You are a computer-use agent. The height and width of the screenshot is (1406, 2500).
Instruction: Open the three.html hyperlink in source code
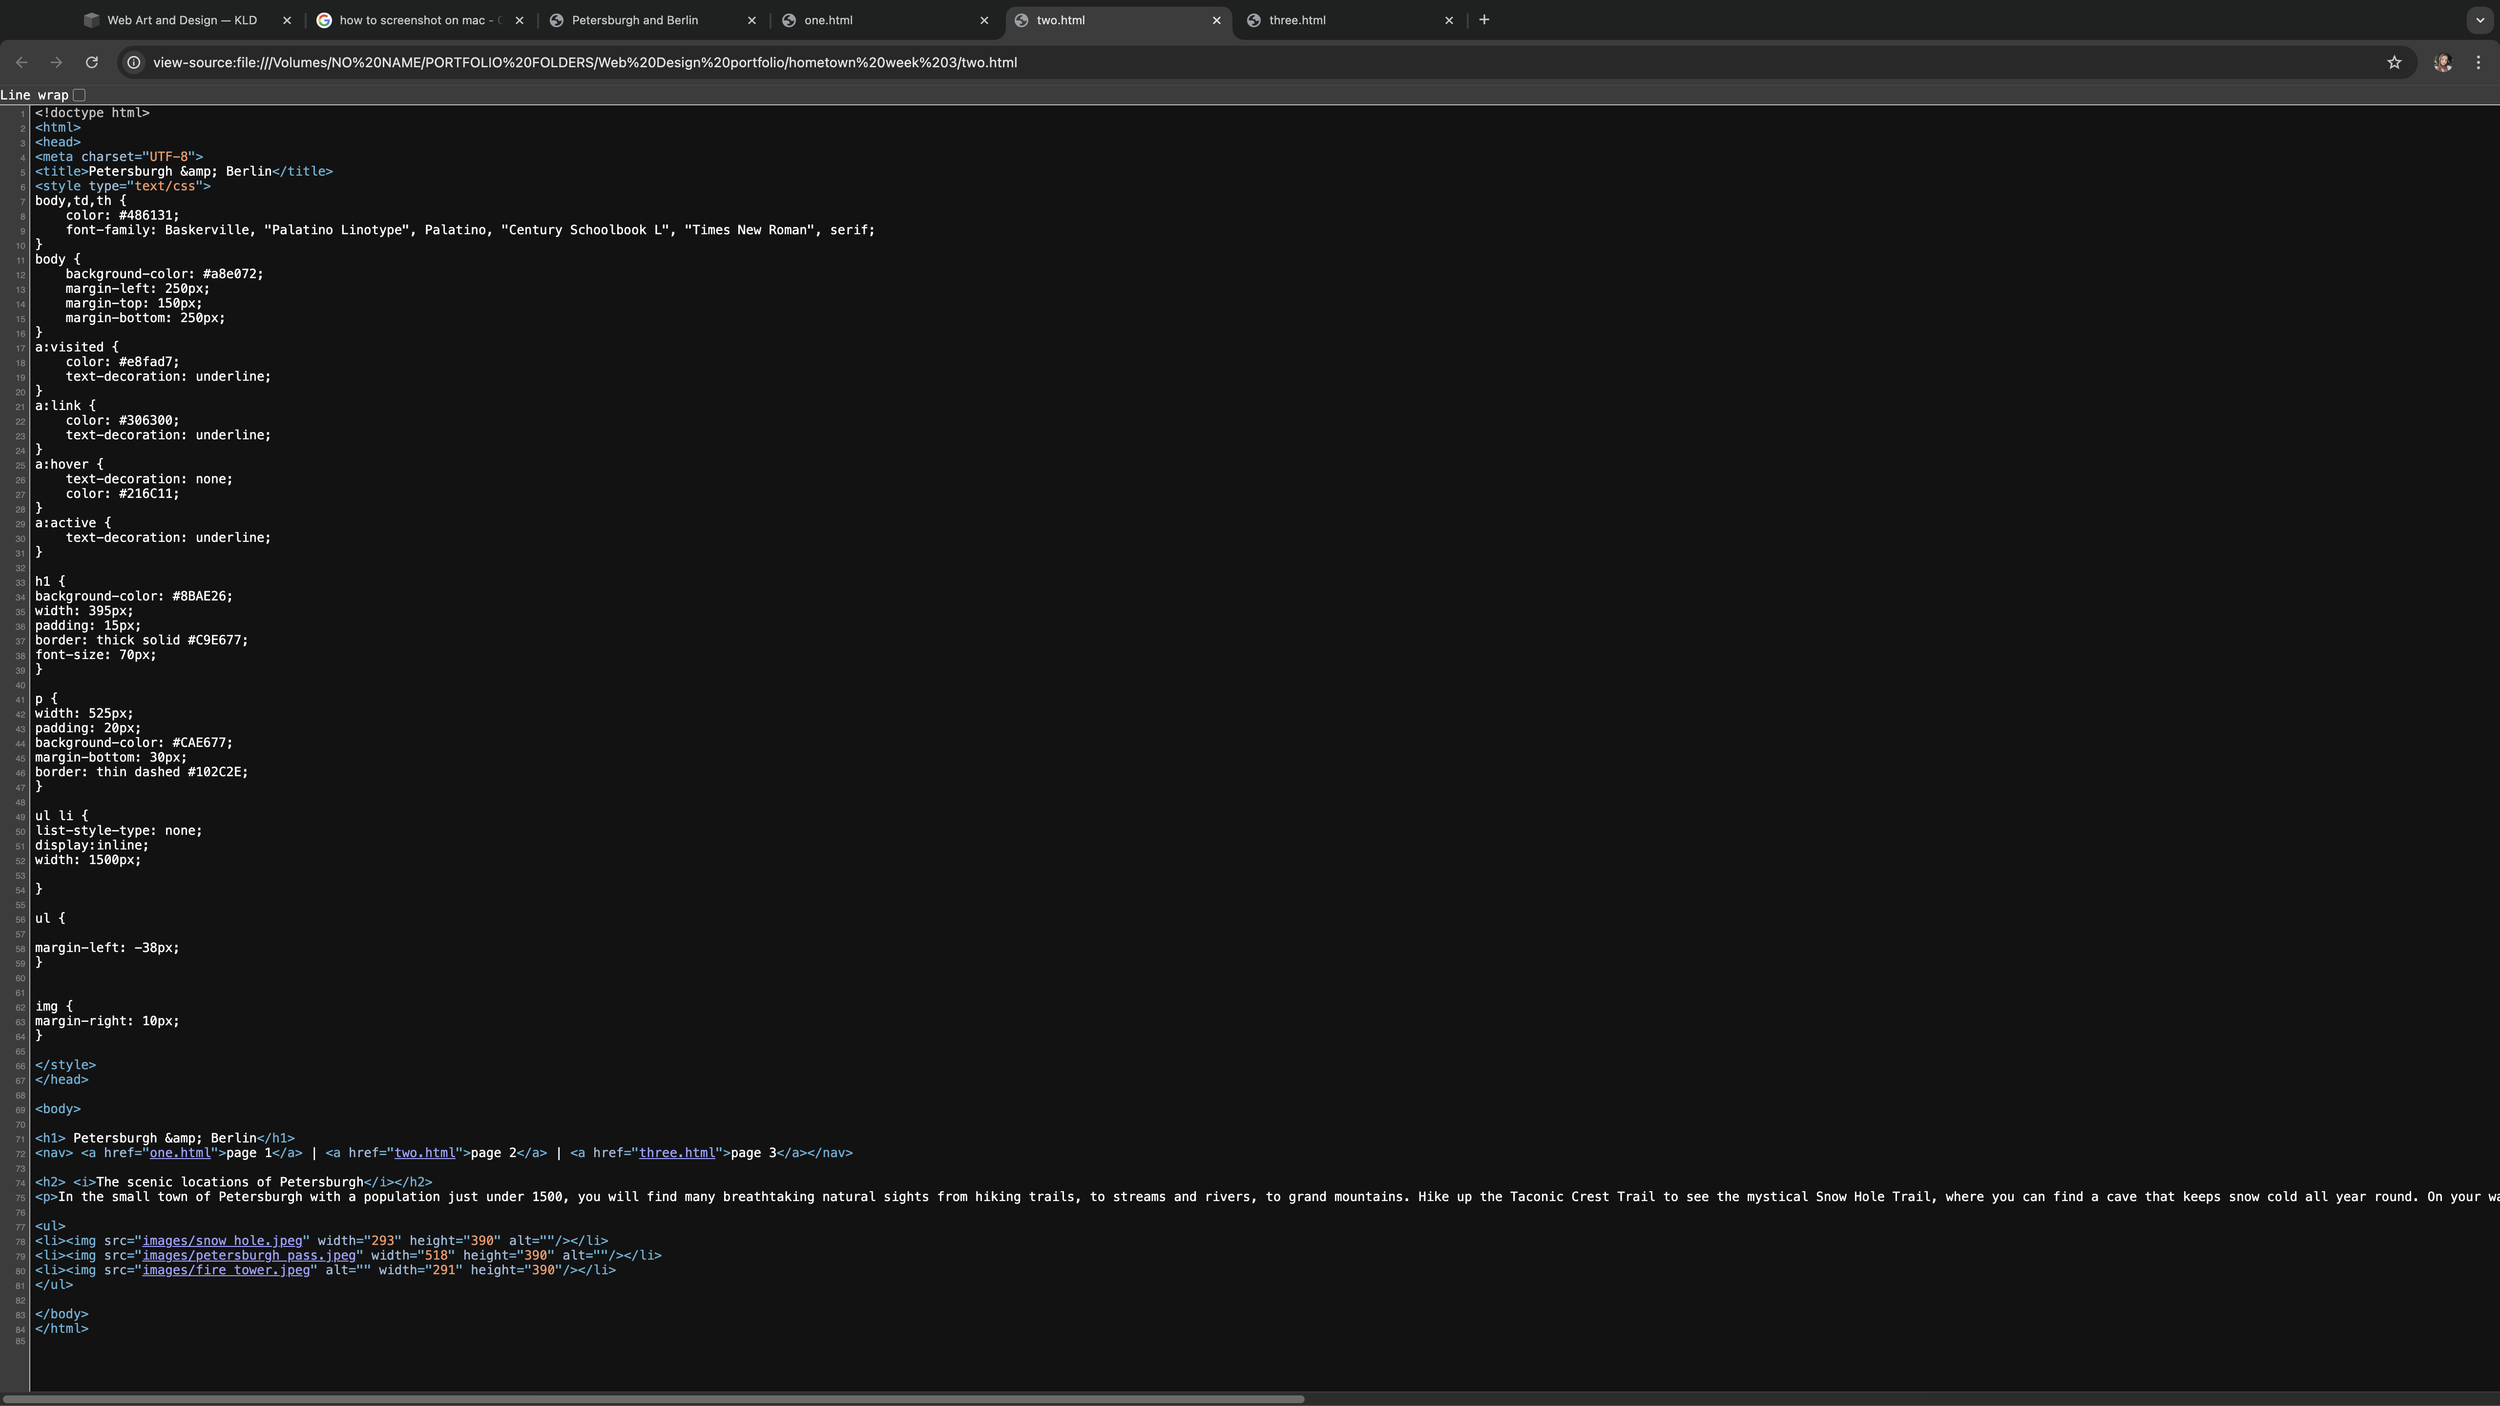[x=676, y=1152]
